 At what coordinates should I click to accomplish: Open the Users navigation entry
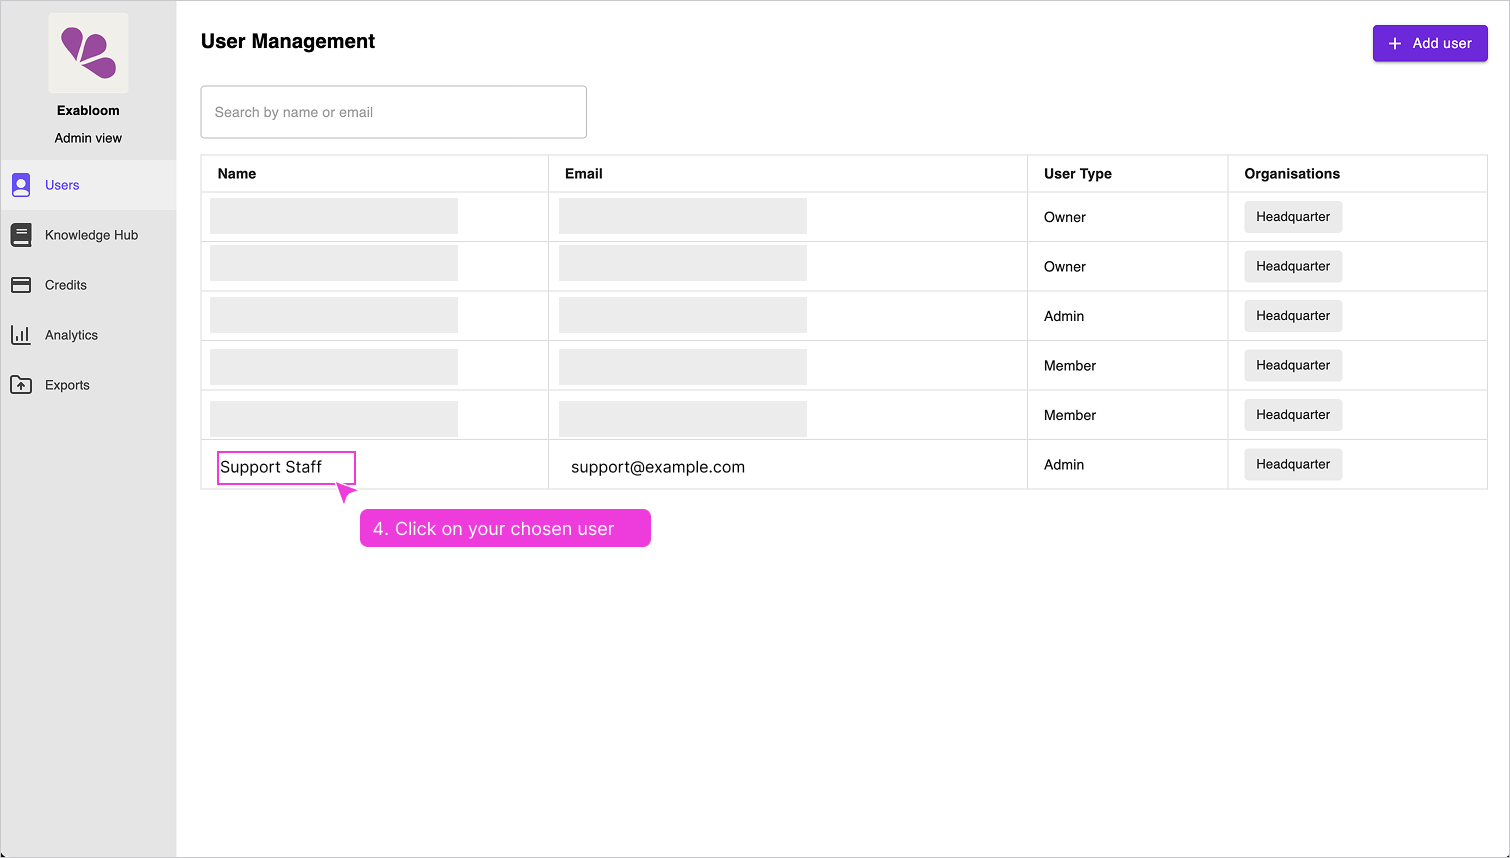click(62, 185)
